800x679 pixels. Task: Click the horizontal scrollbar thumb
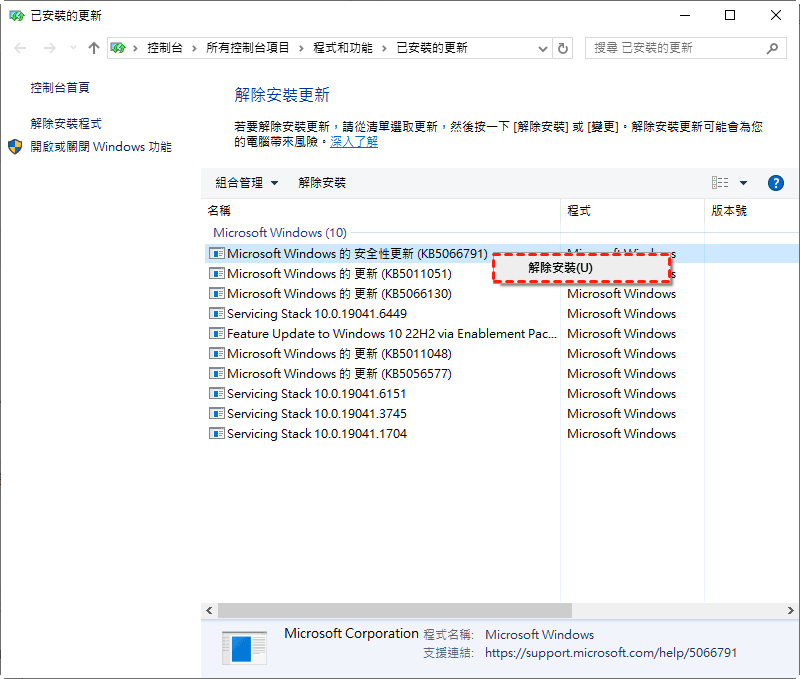394,610
